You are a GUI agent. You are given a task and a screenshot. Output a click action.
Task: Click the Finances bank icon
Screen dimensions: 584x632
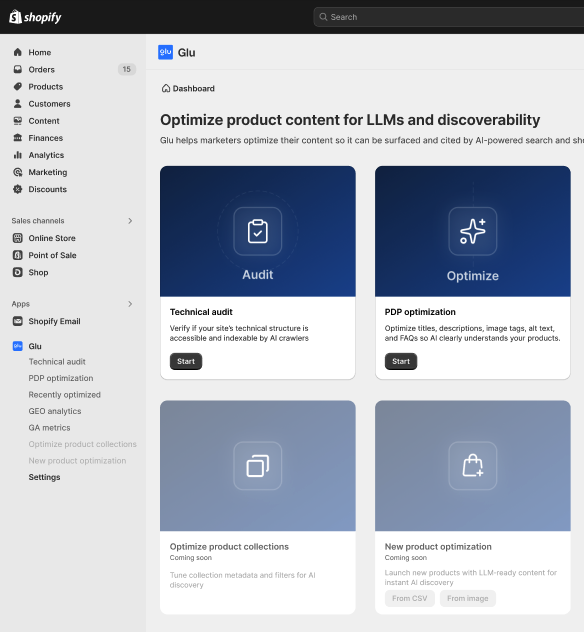(x=17, y=138)
